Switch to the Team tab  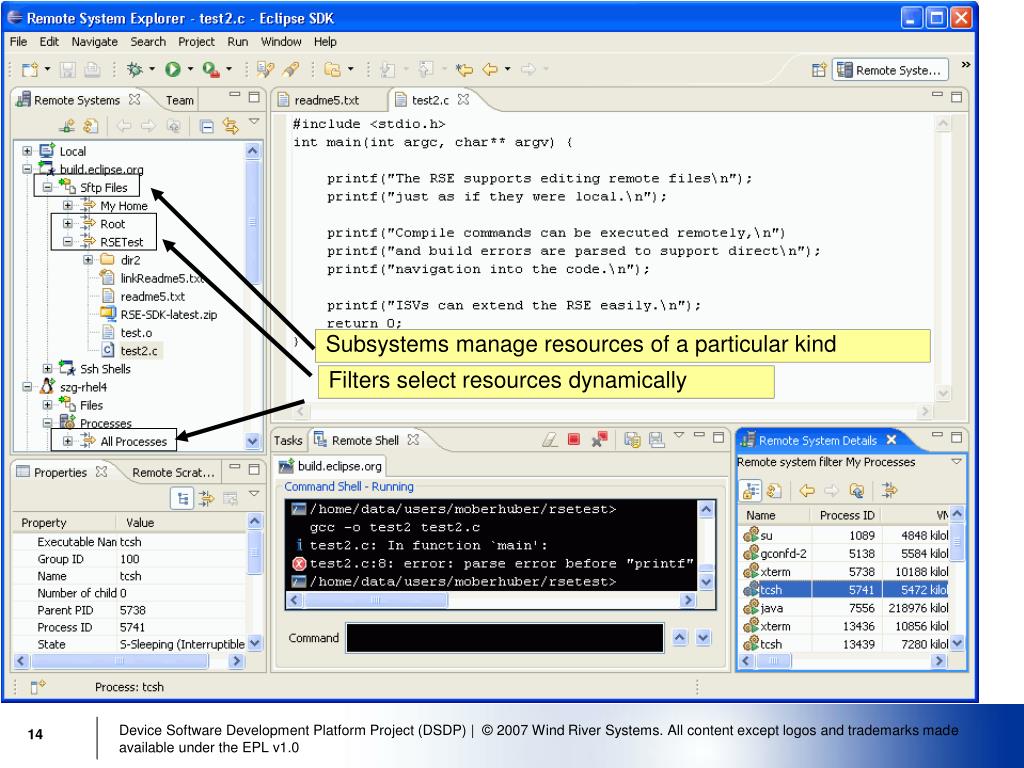coord(180,100)
